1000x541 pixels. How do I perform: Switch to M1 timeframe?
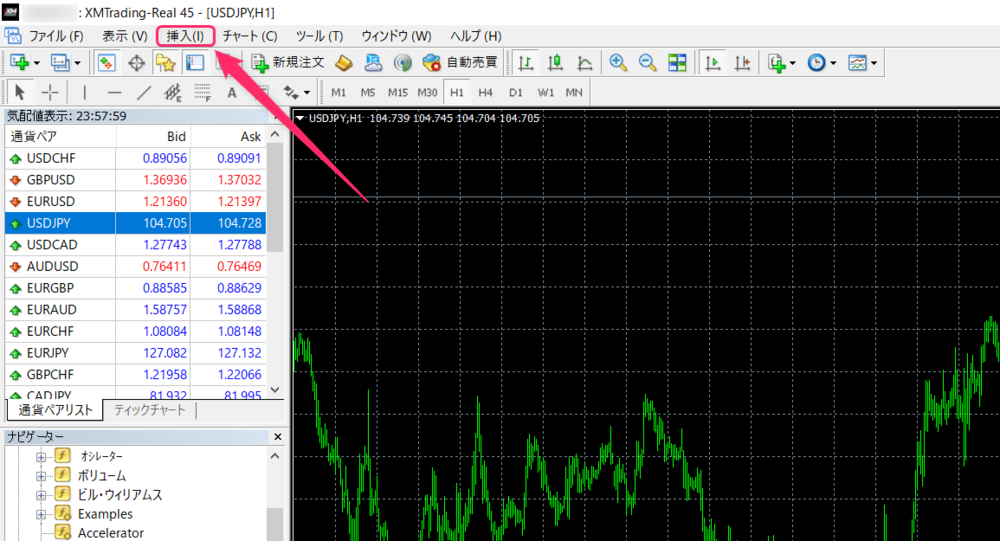tap(339, 93)
